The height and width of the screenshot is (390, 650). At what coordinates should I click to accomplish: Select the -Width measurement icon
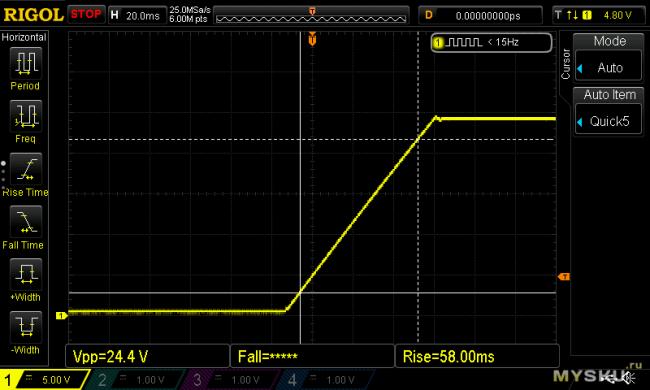click(x=26, y=327)
